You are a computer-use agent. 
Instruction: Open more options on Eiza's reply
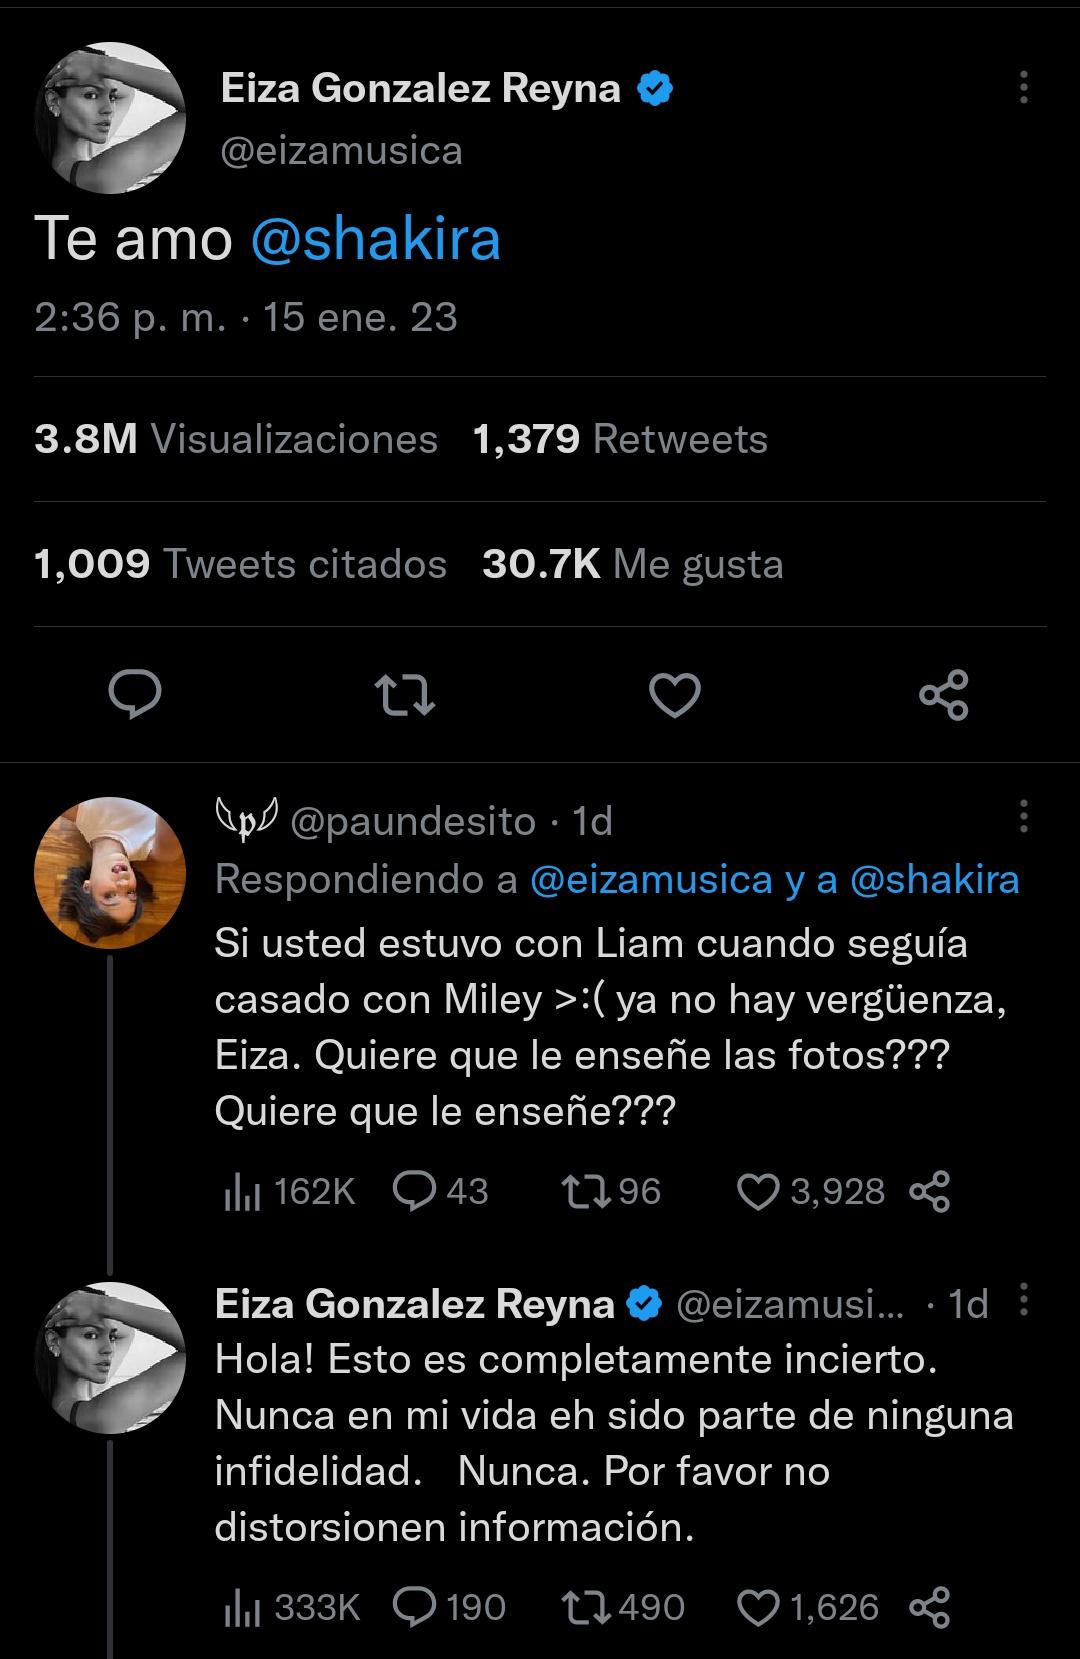point(1023,1300)
